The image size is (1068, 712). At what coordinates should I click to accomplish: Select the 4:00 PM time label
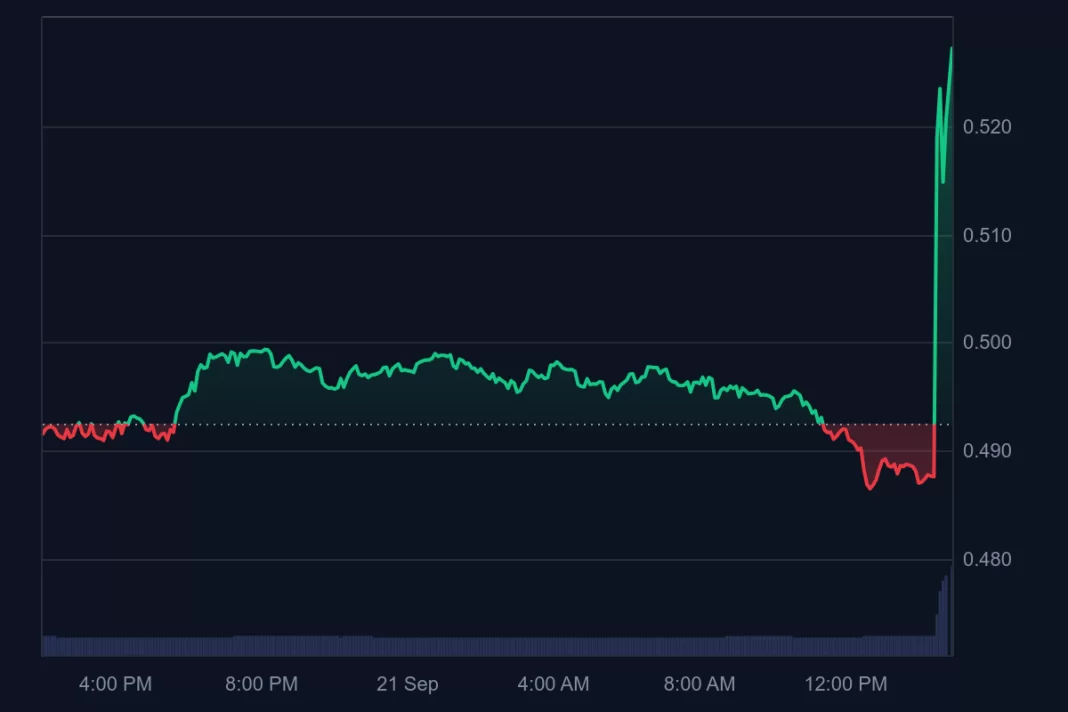click(x=115, y=683)
